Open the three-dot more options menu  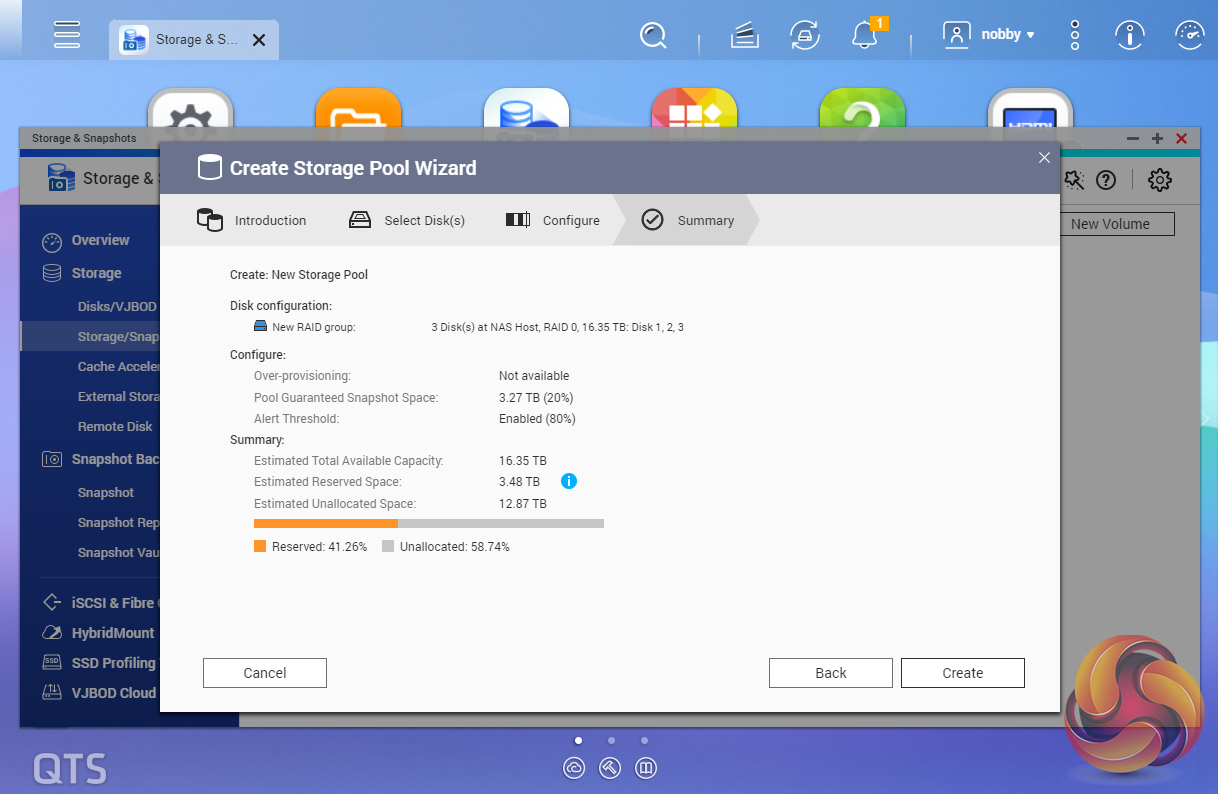(1075, 36)
